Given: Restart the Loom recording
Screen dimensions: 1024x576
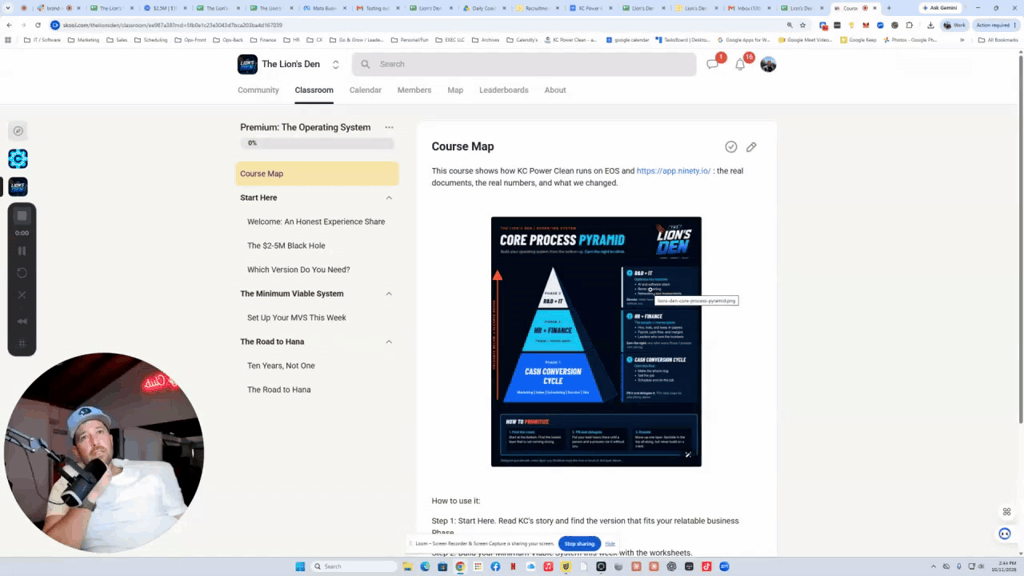Looking at the screenshot, I should 22,273.
